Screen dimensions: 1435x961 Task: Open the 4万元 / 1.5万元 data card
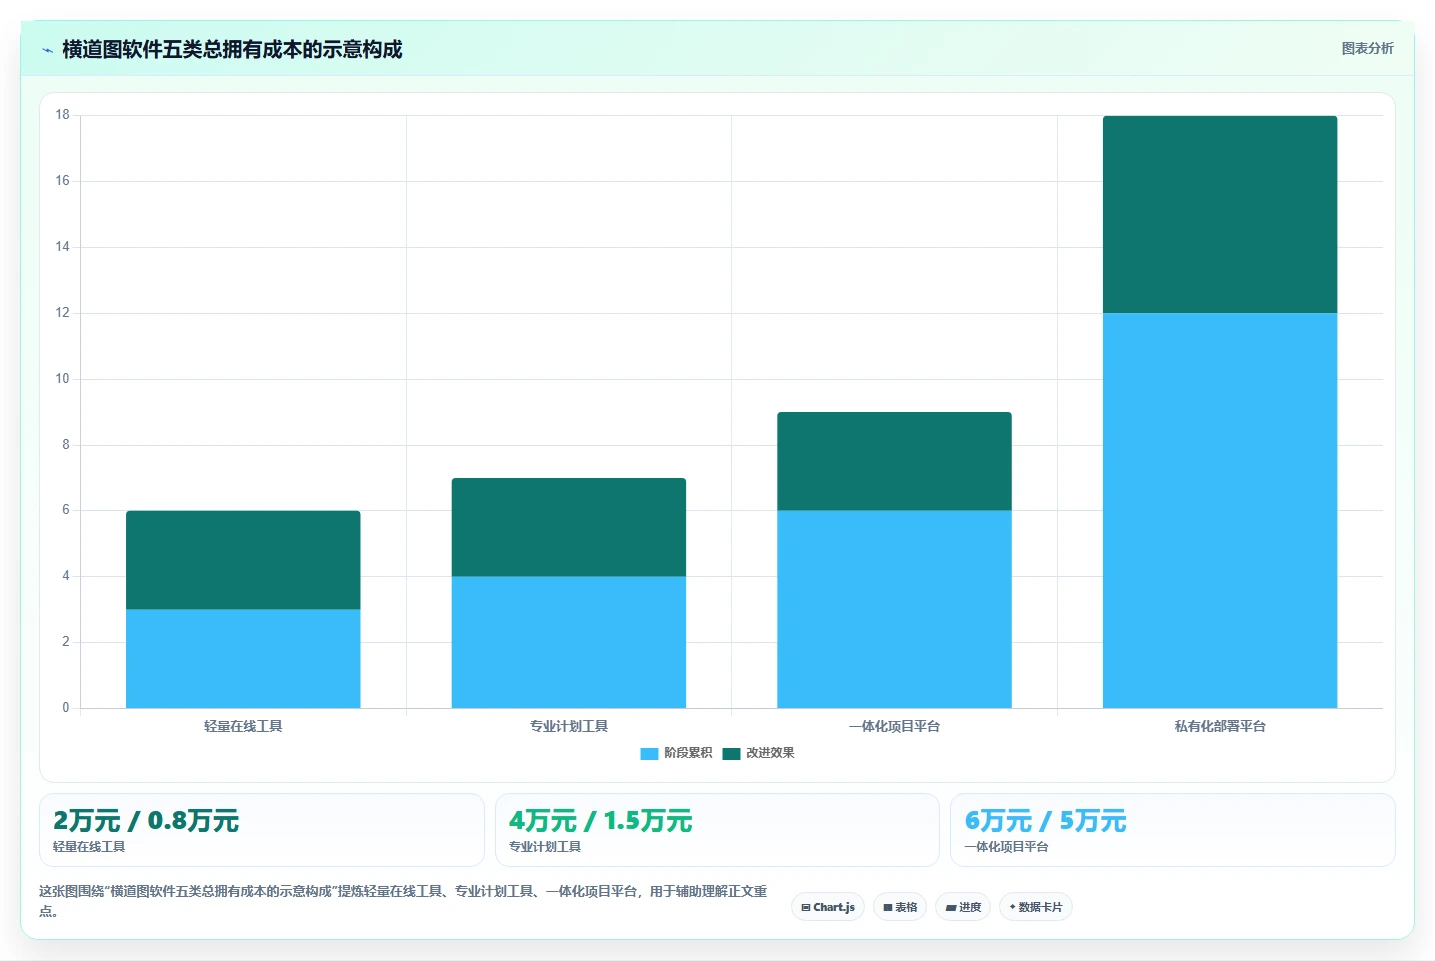[x=717, y=830]
